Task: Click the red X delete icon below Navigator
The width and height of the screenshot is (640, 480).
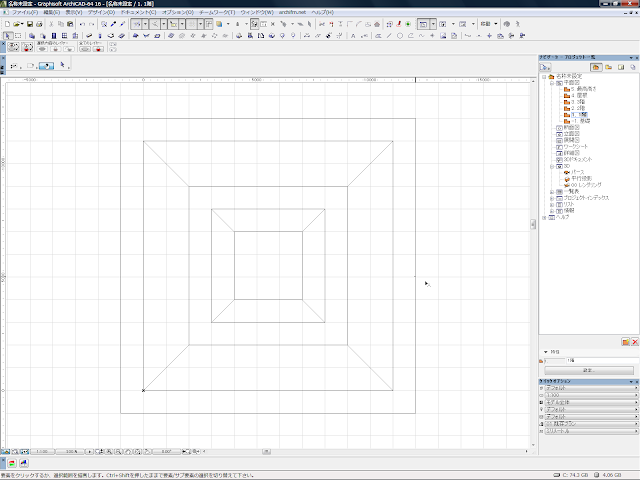Action: click(635, 342)
